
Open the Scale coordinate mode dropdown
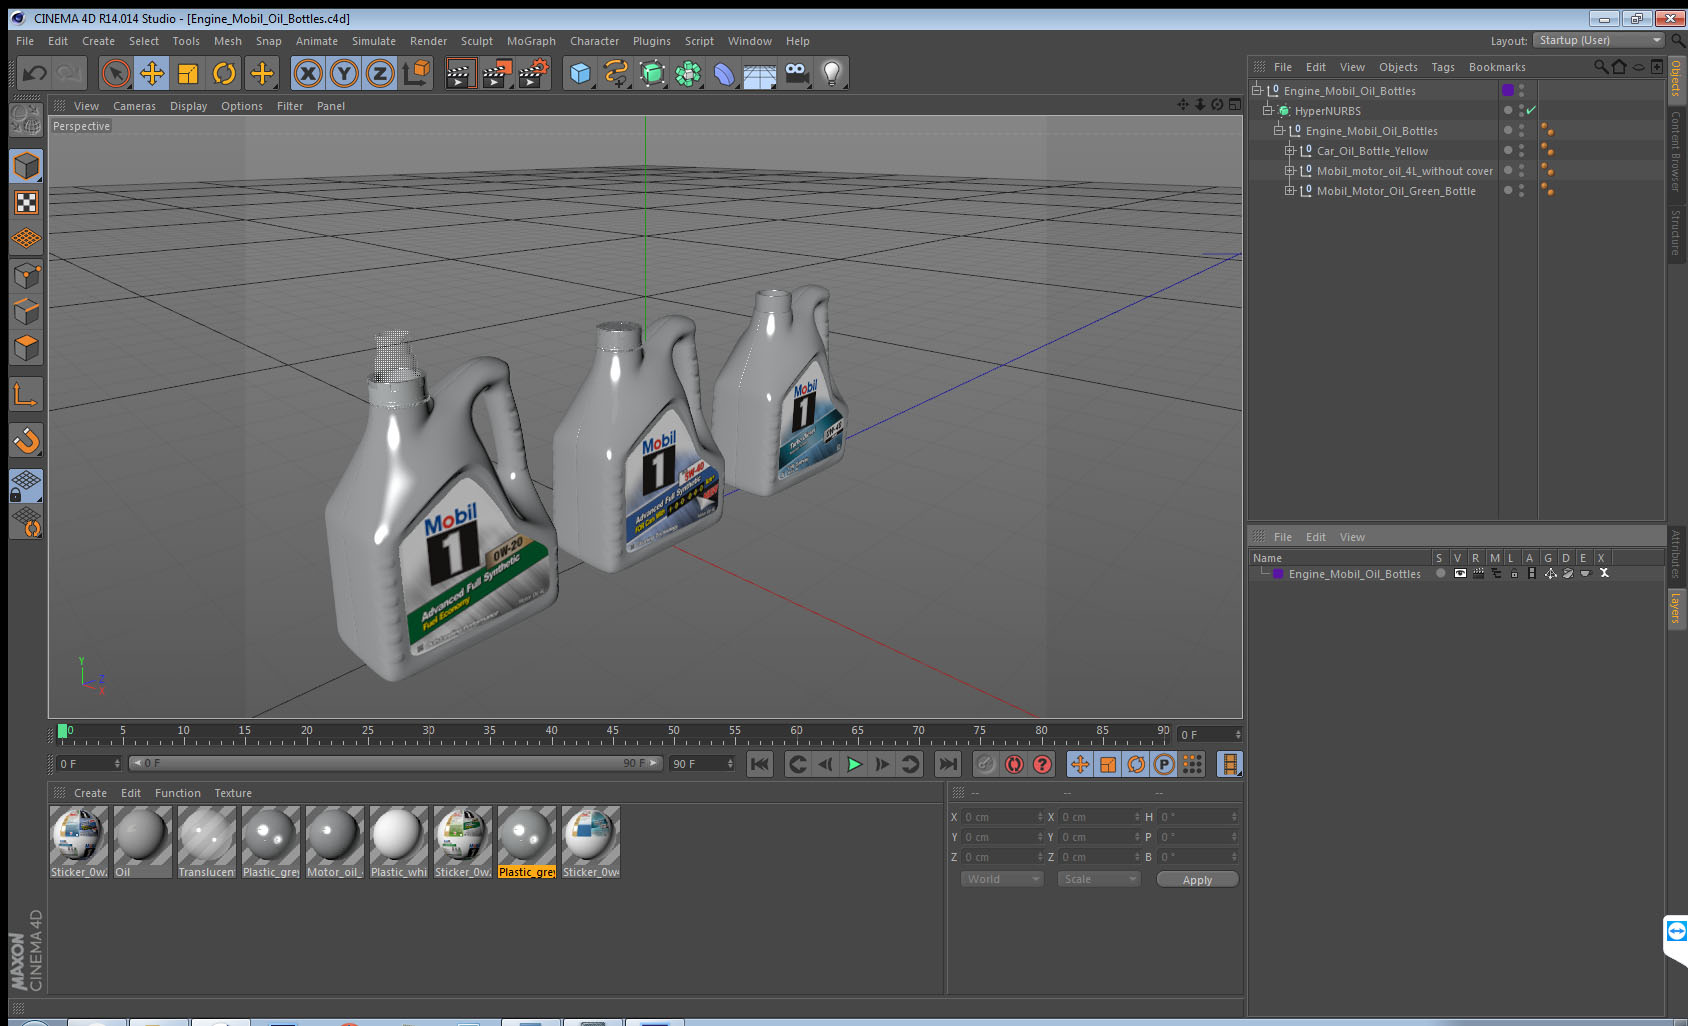pos(1099,879)
